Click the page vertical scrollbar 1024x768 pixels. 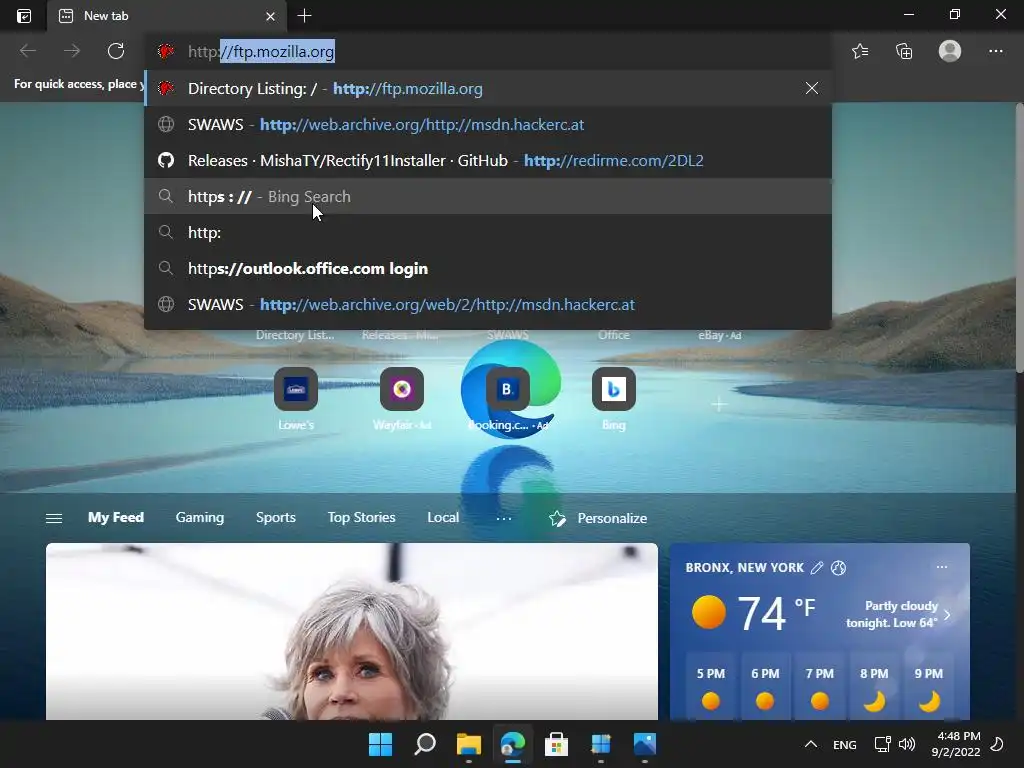click(1019, 238)
